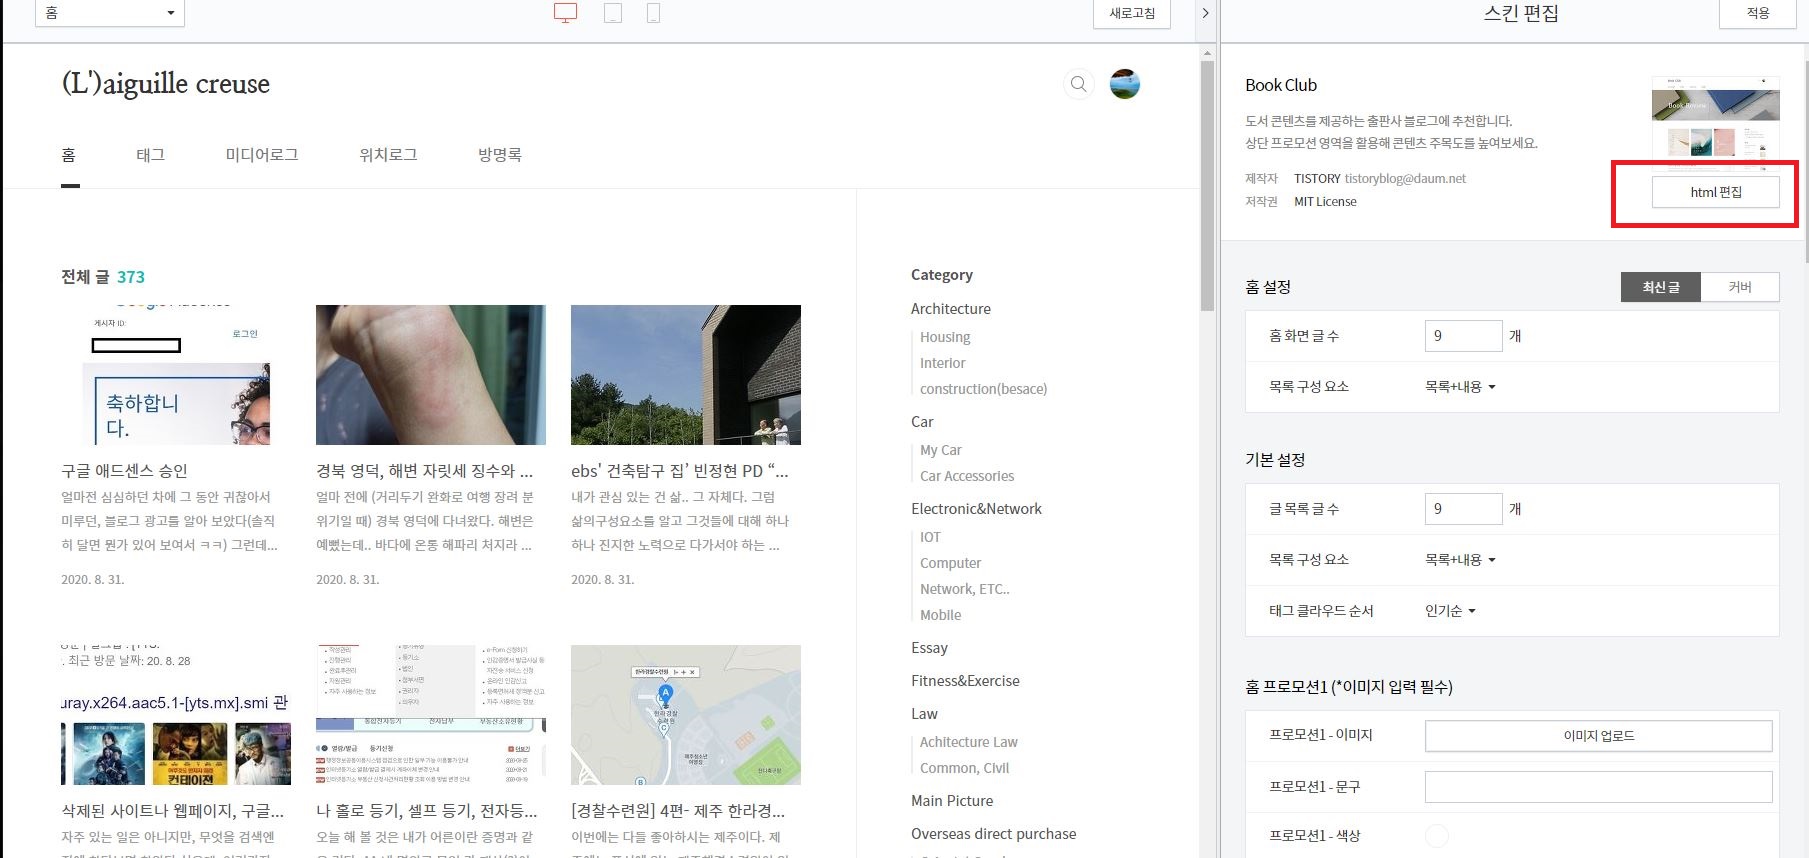This screenshot has height=858, width=1809.
Task: Select mobile preview mode icon
Action: point(653,13)
